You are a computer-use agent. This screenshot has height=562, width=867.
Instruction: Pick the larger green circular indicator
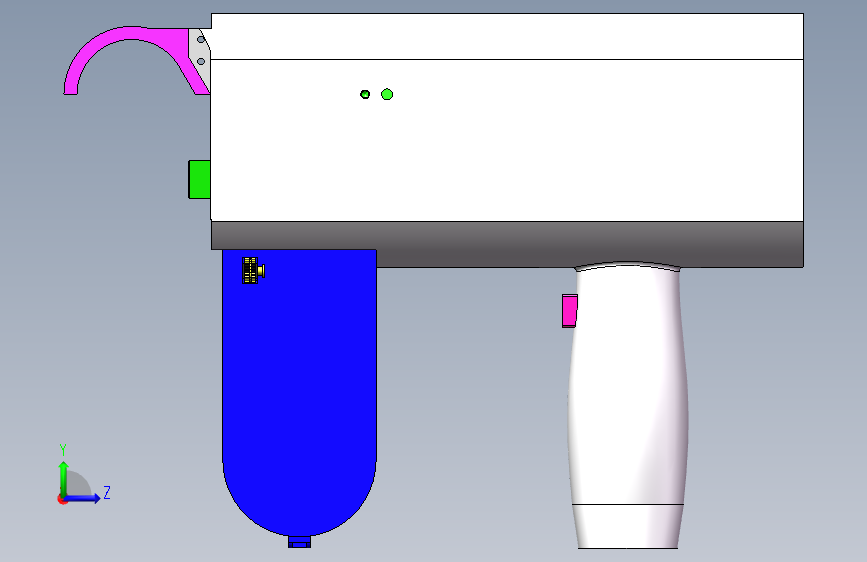tap(387, 94)
